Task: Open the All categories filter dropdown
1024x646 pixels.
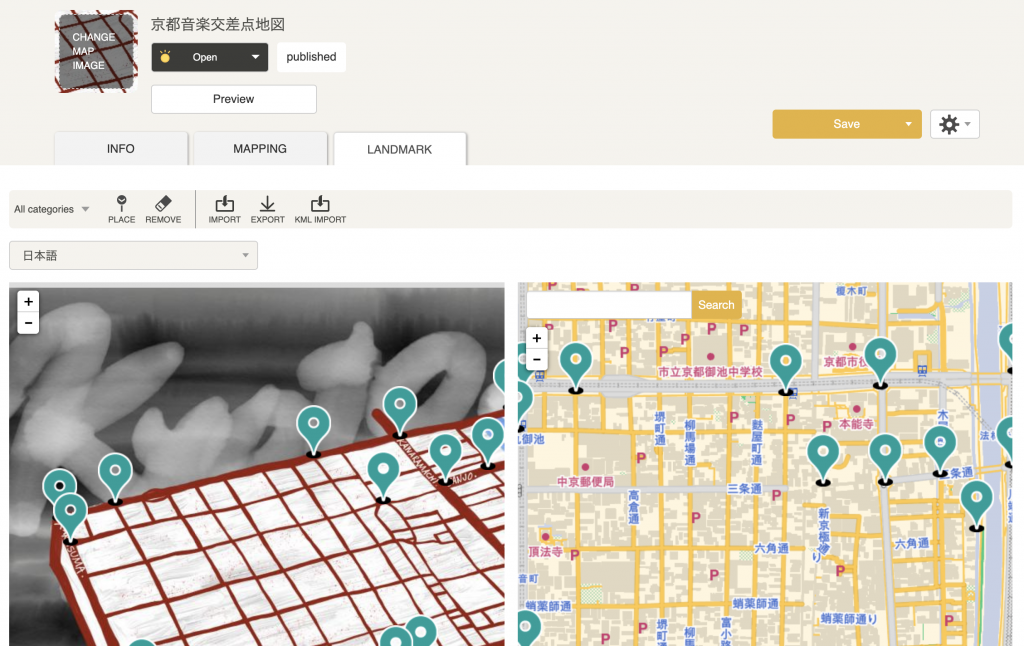Action: pos(45,208)
